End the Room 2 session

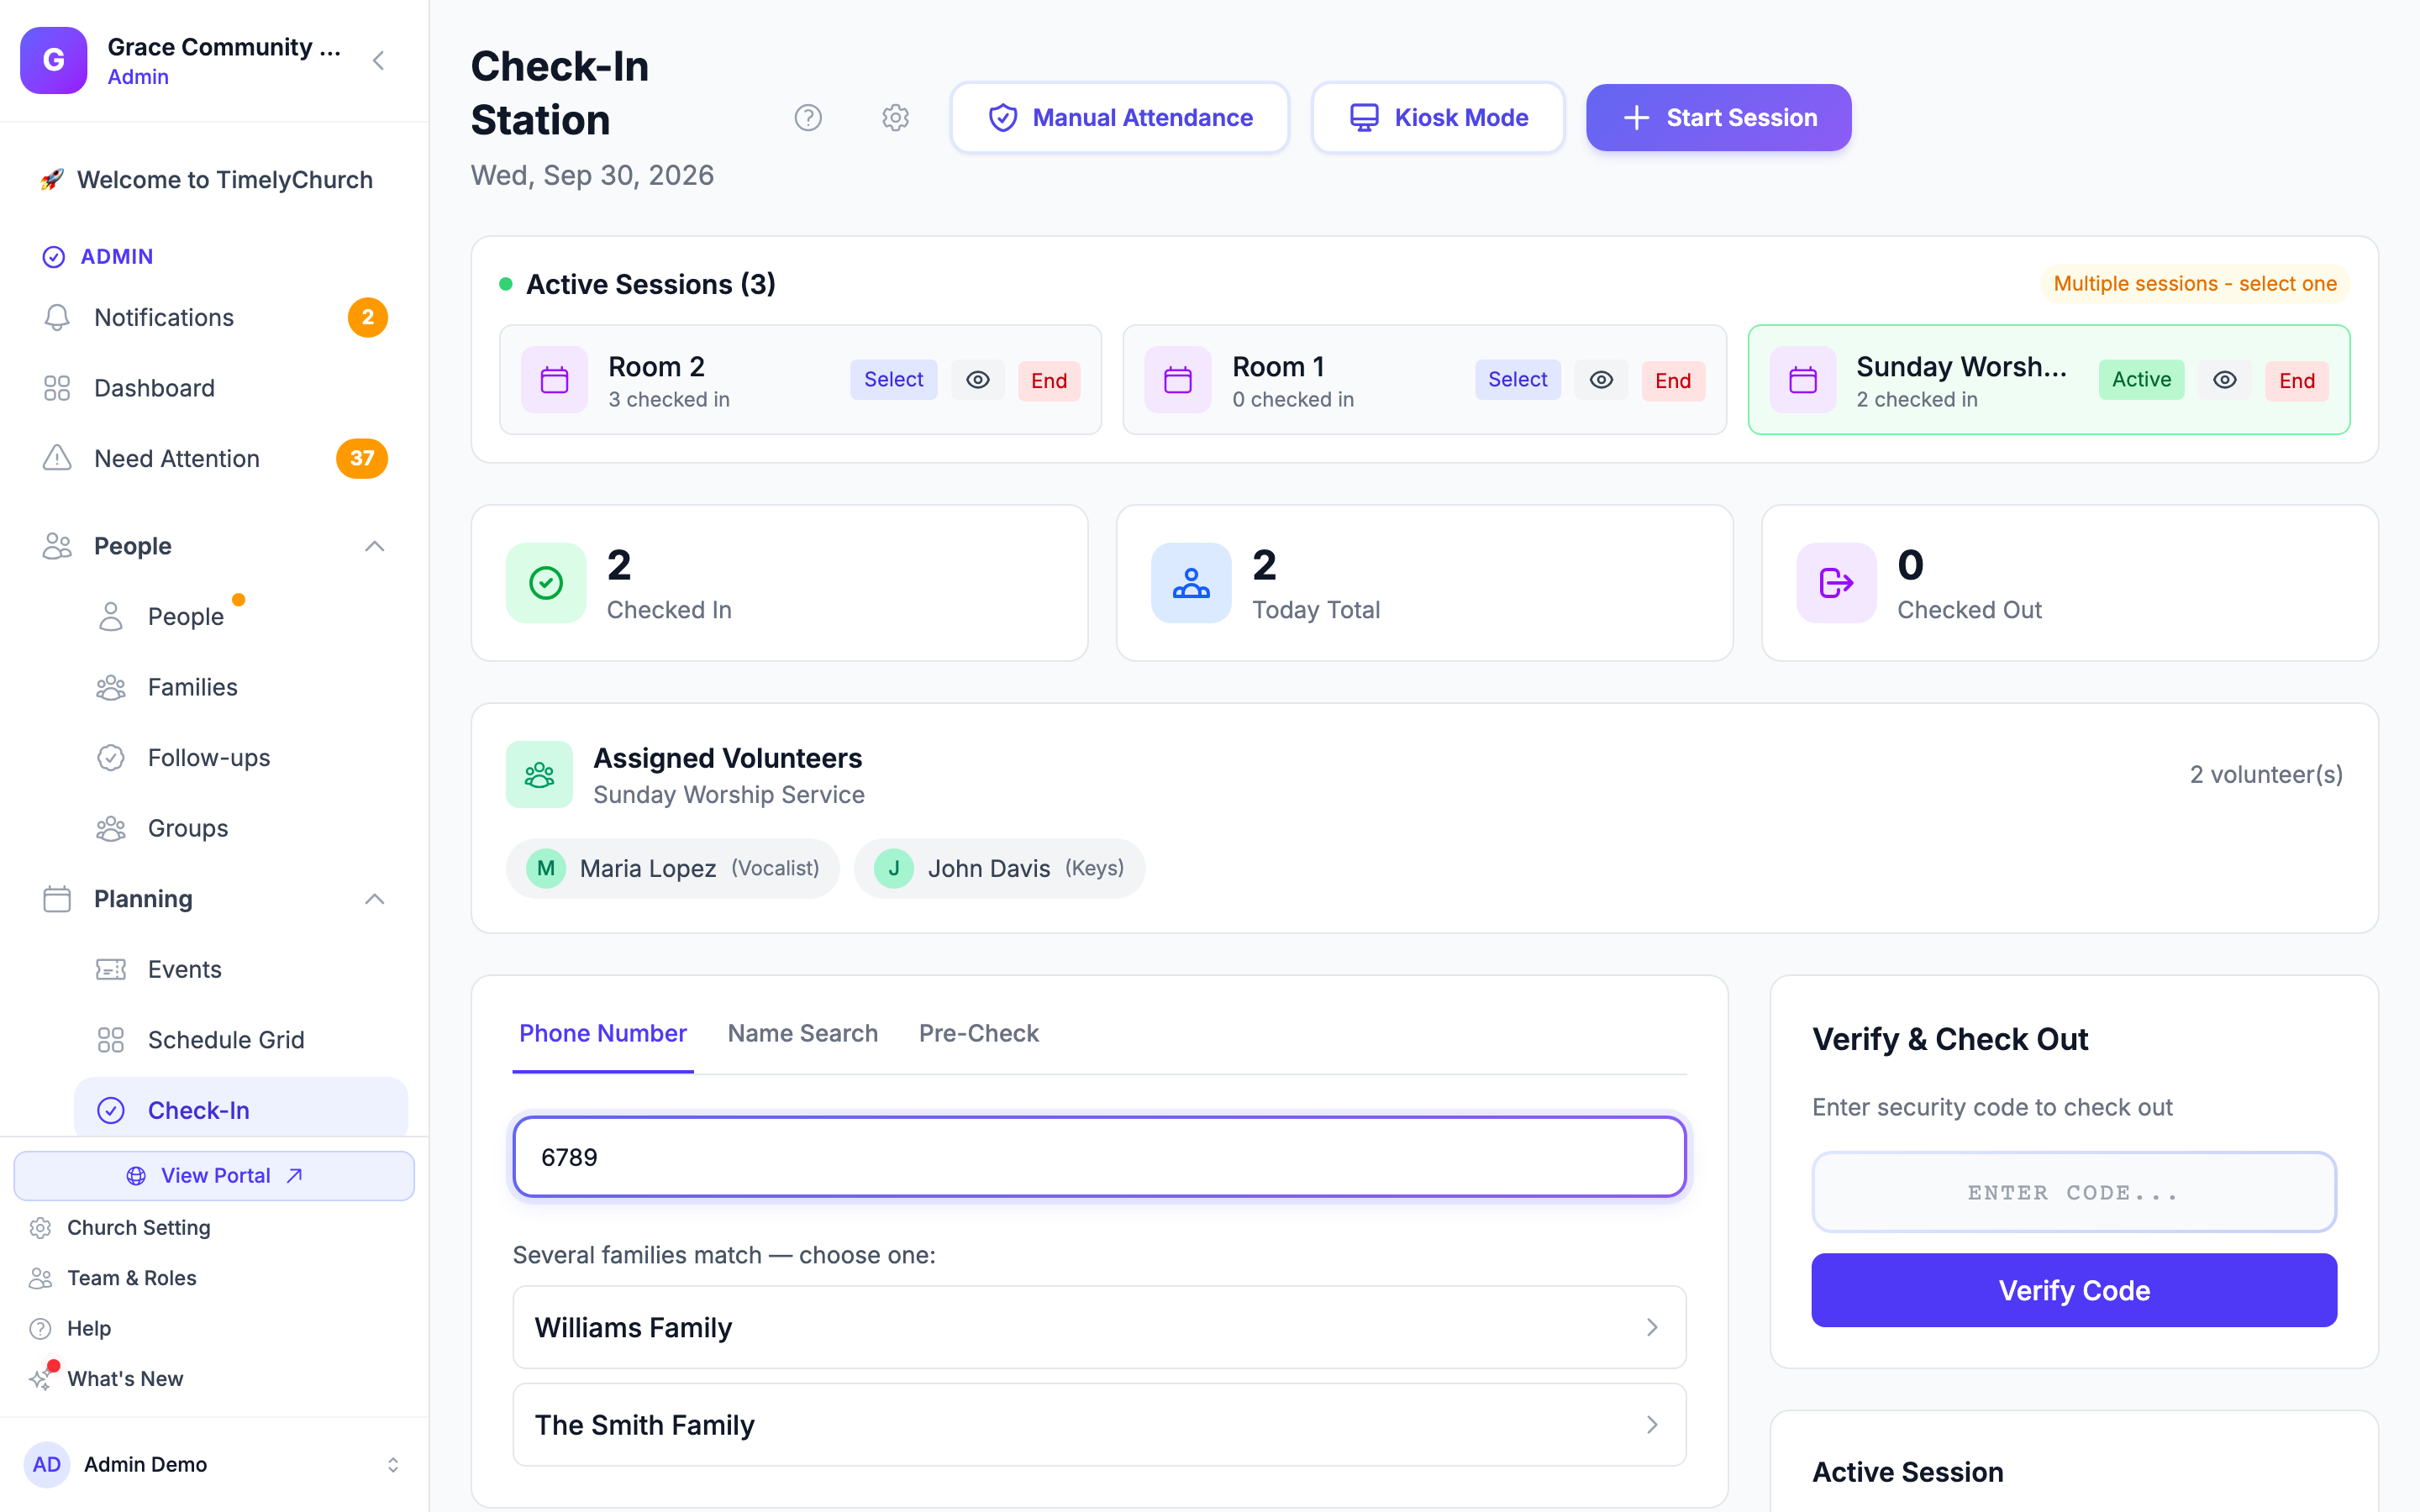click(1048, 381)
